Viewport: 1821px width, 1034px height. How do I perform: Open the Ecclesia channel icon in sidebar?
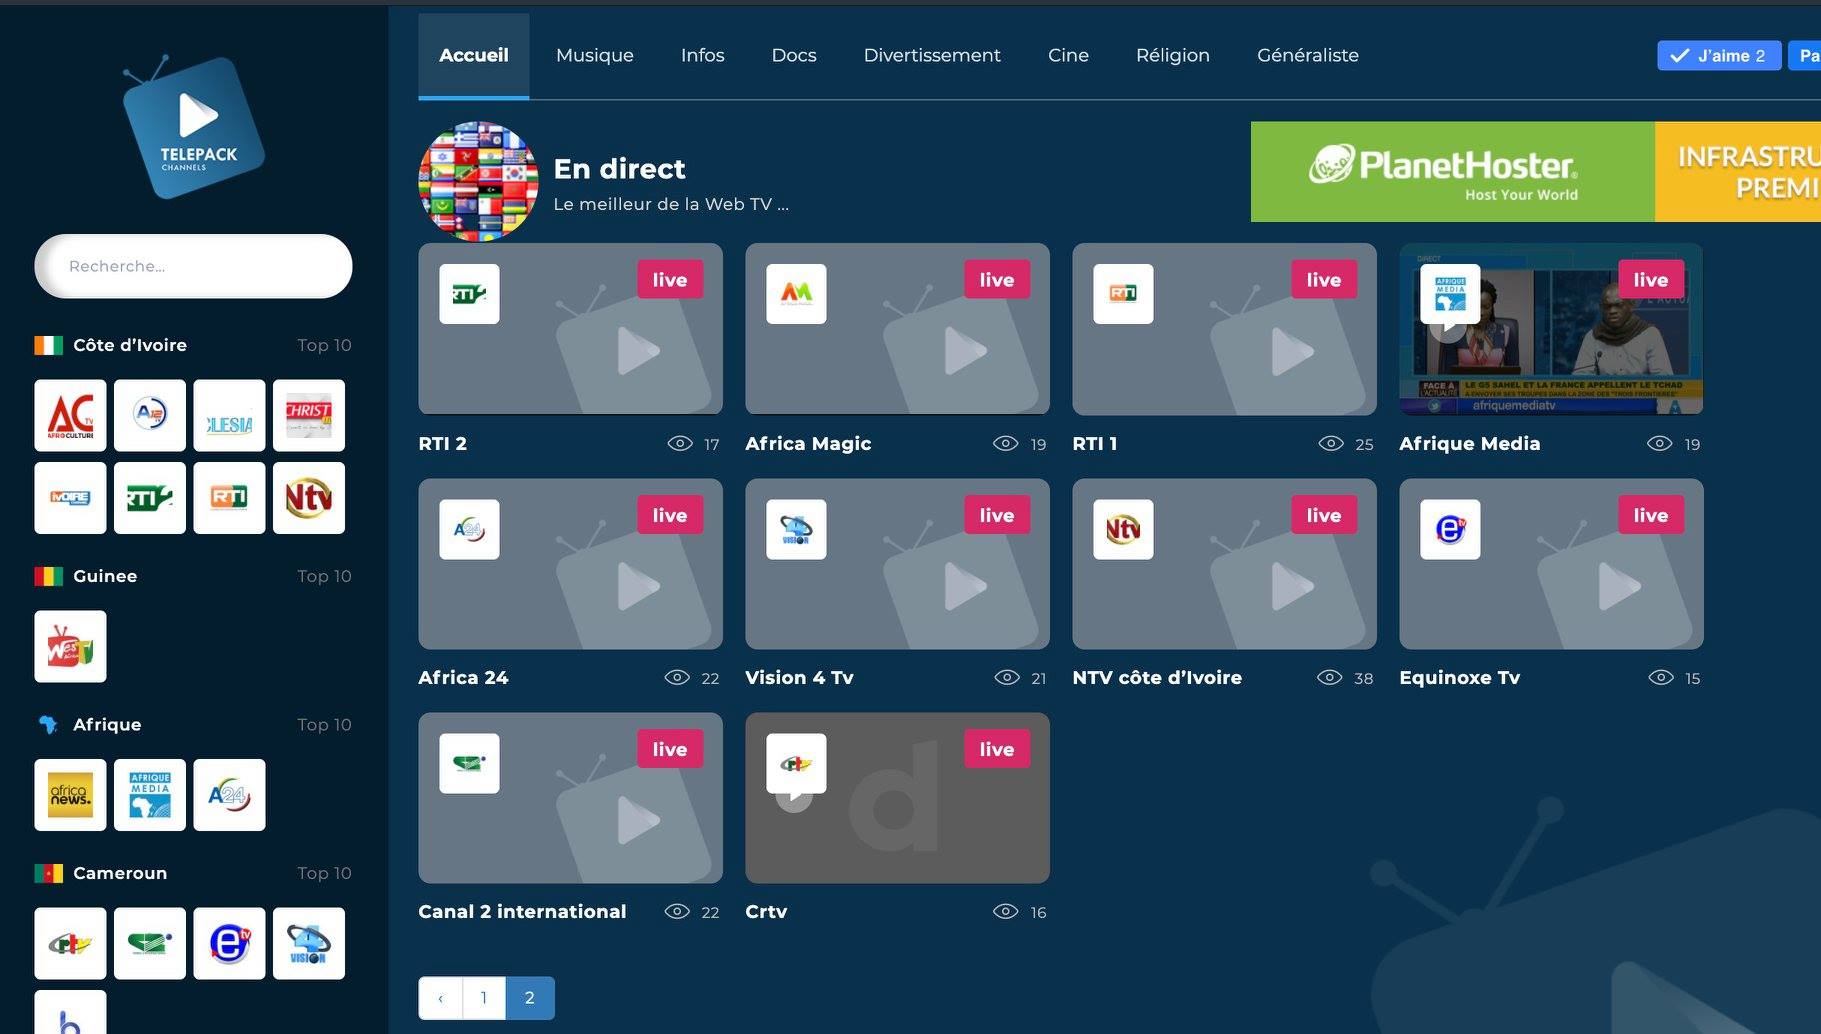click(229, 415)
